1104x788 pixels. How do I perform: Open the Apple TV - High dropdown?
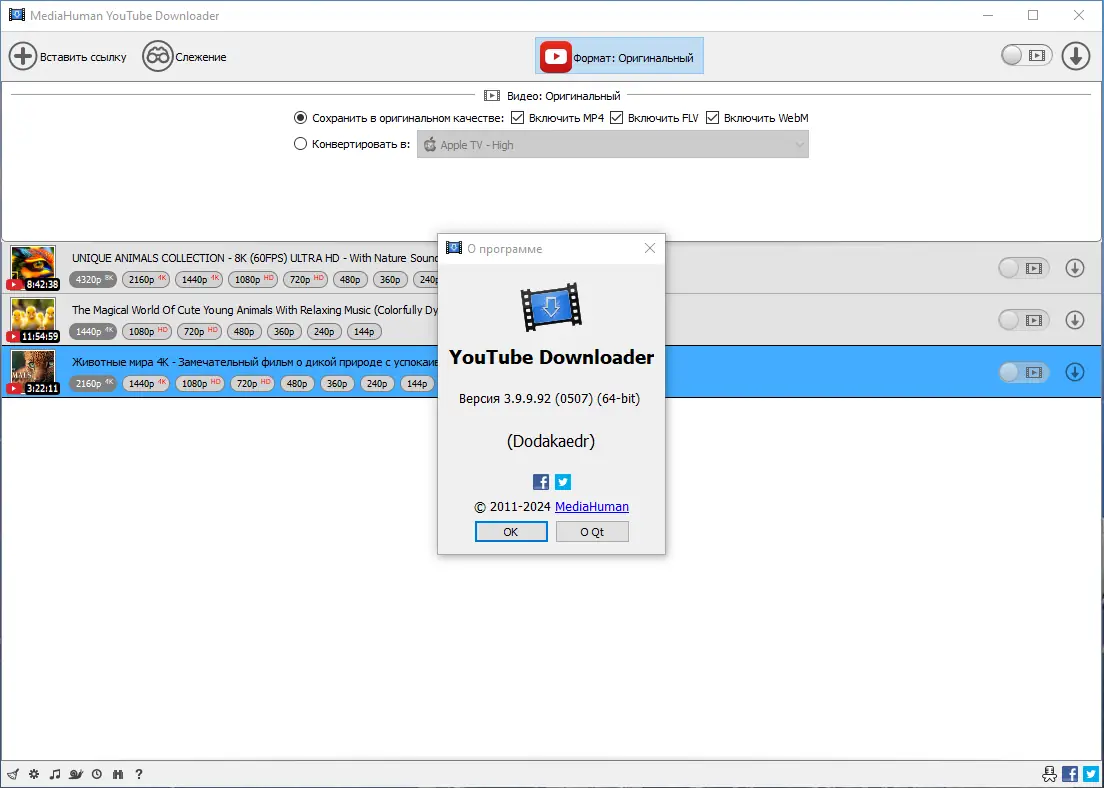[613, 144]
